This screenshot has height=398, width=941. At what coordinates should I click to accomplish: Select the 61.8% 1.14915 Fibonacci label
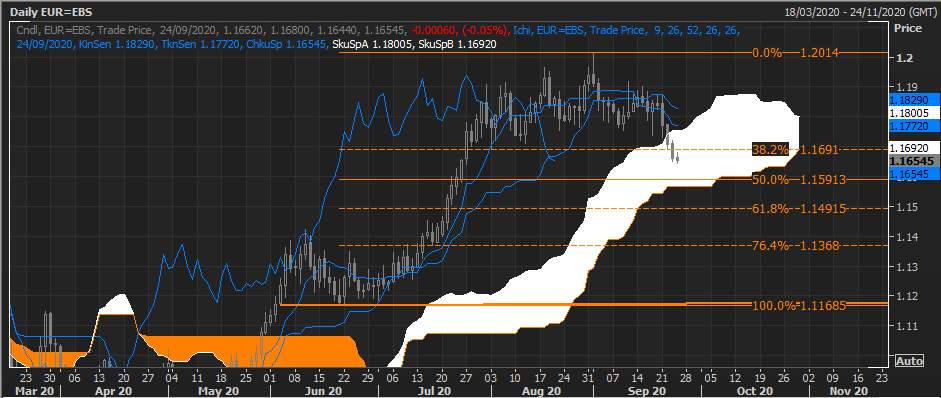coord(799,208)
